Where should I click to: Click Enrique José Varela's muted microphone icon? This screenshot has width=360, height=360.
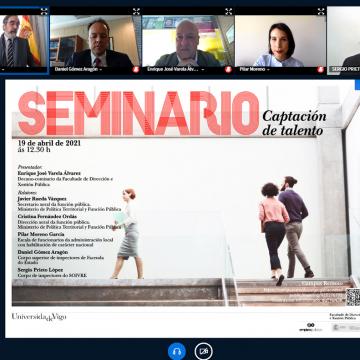point(228,69)
